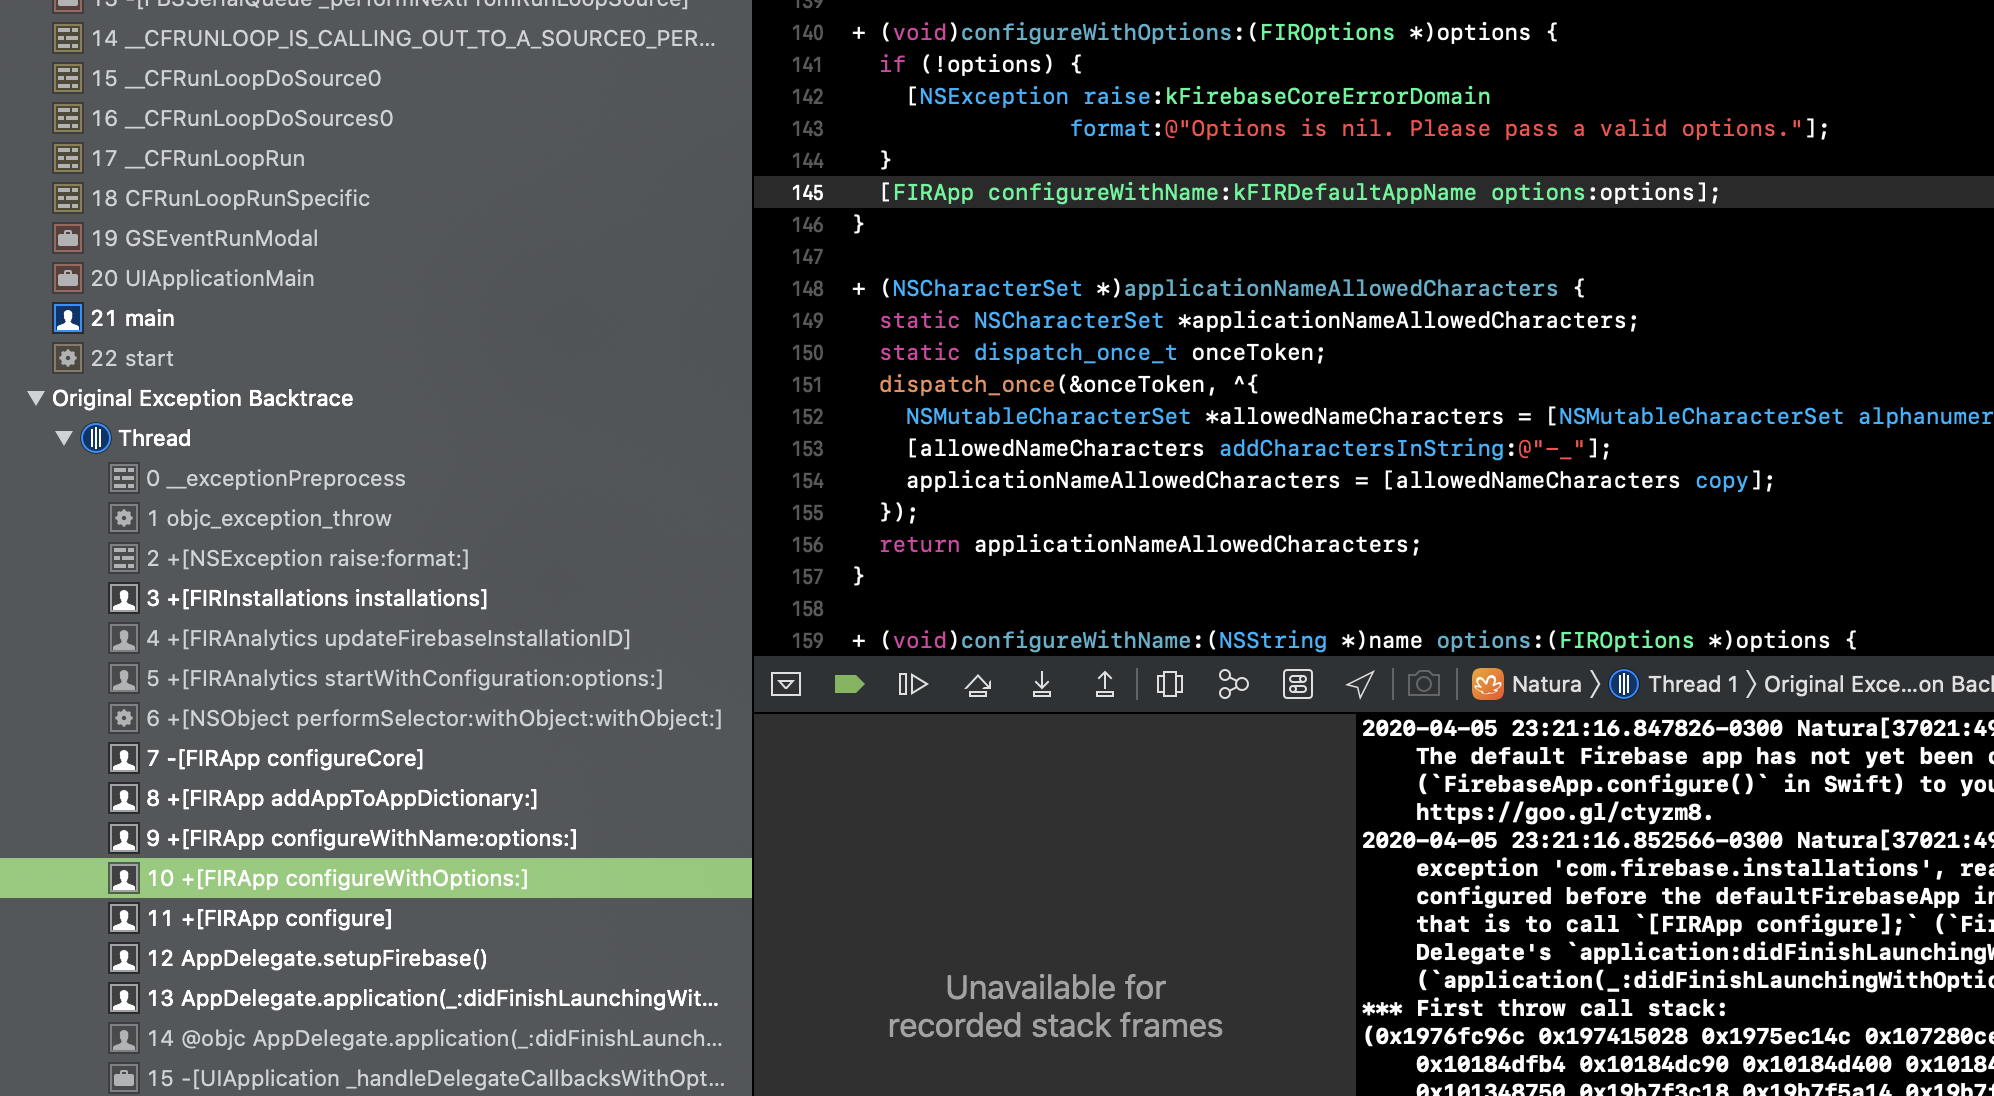Click line number 148 in the gutter

[x=808, y=288]
